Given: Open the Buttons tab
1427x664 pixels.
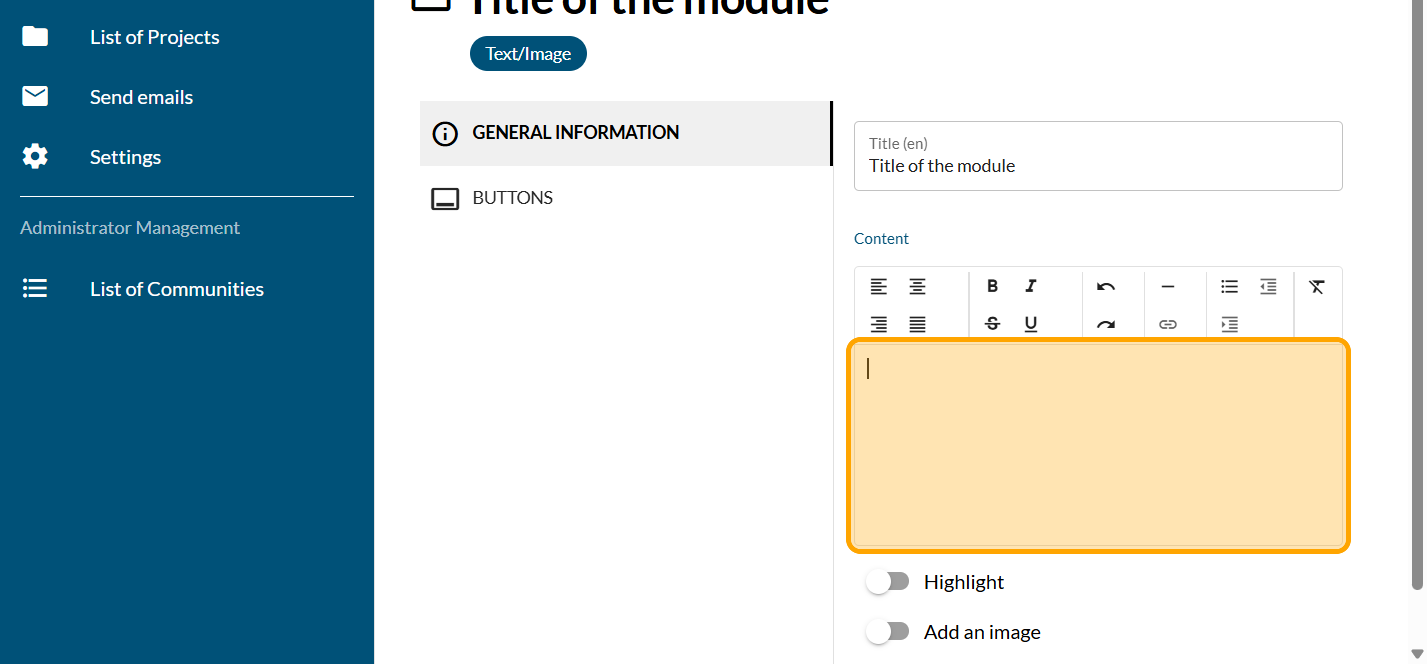Looking at the screenshot, I should point(512,198).
